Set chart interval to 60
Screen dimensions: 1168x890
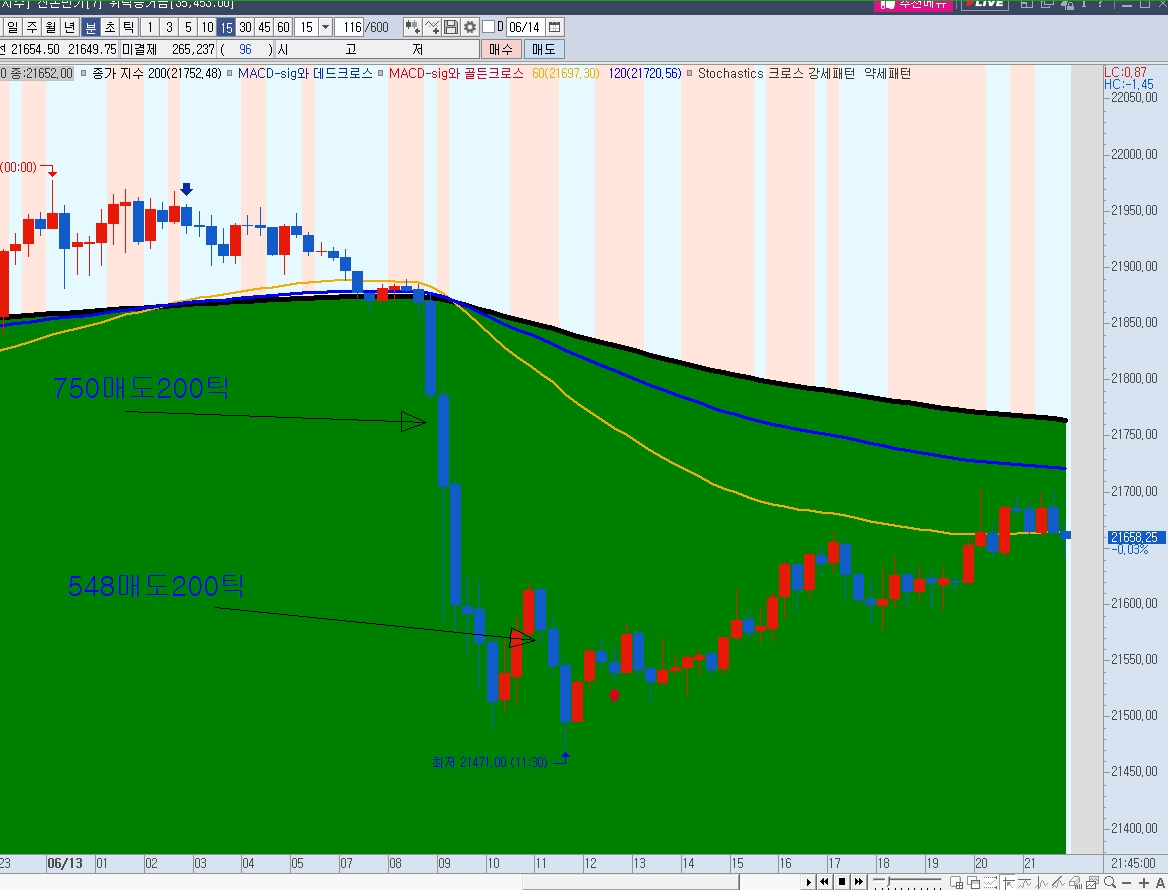point(283,28)
